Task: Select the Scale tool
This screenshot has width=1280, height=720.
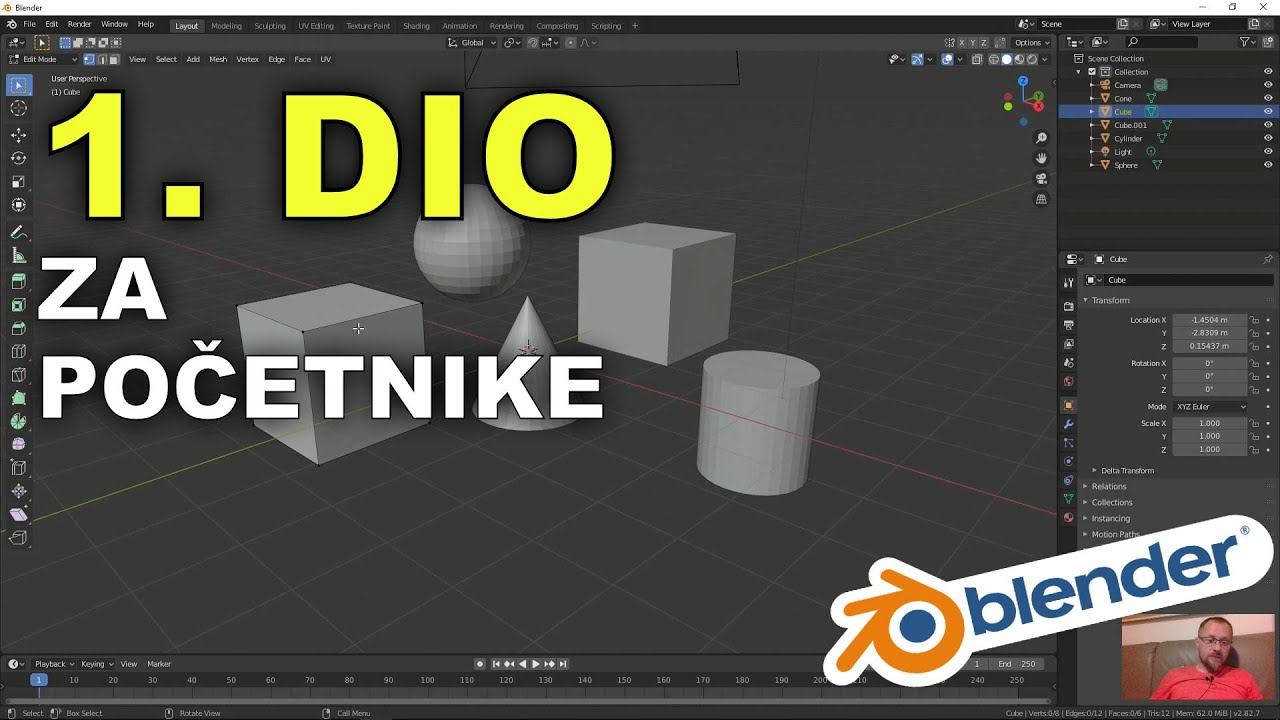Action: point(18,182)
